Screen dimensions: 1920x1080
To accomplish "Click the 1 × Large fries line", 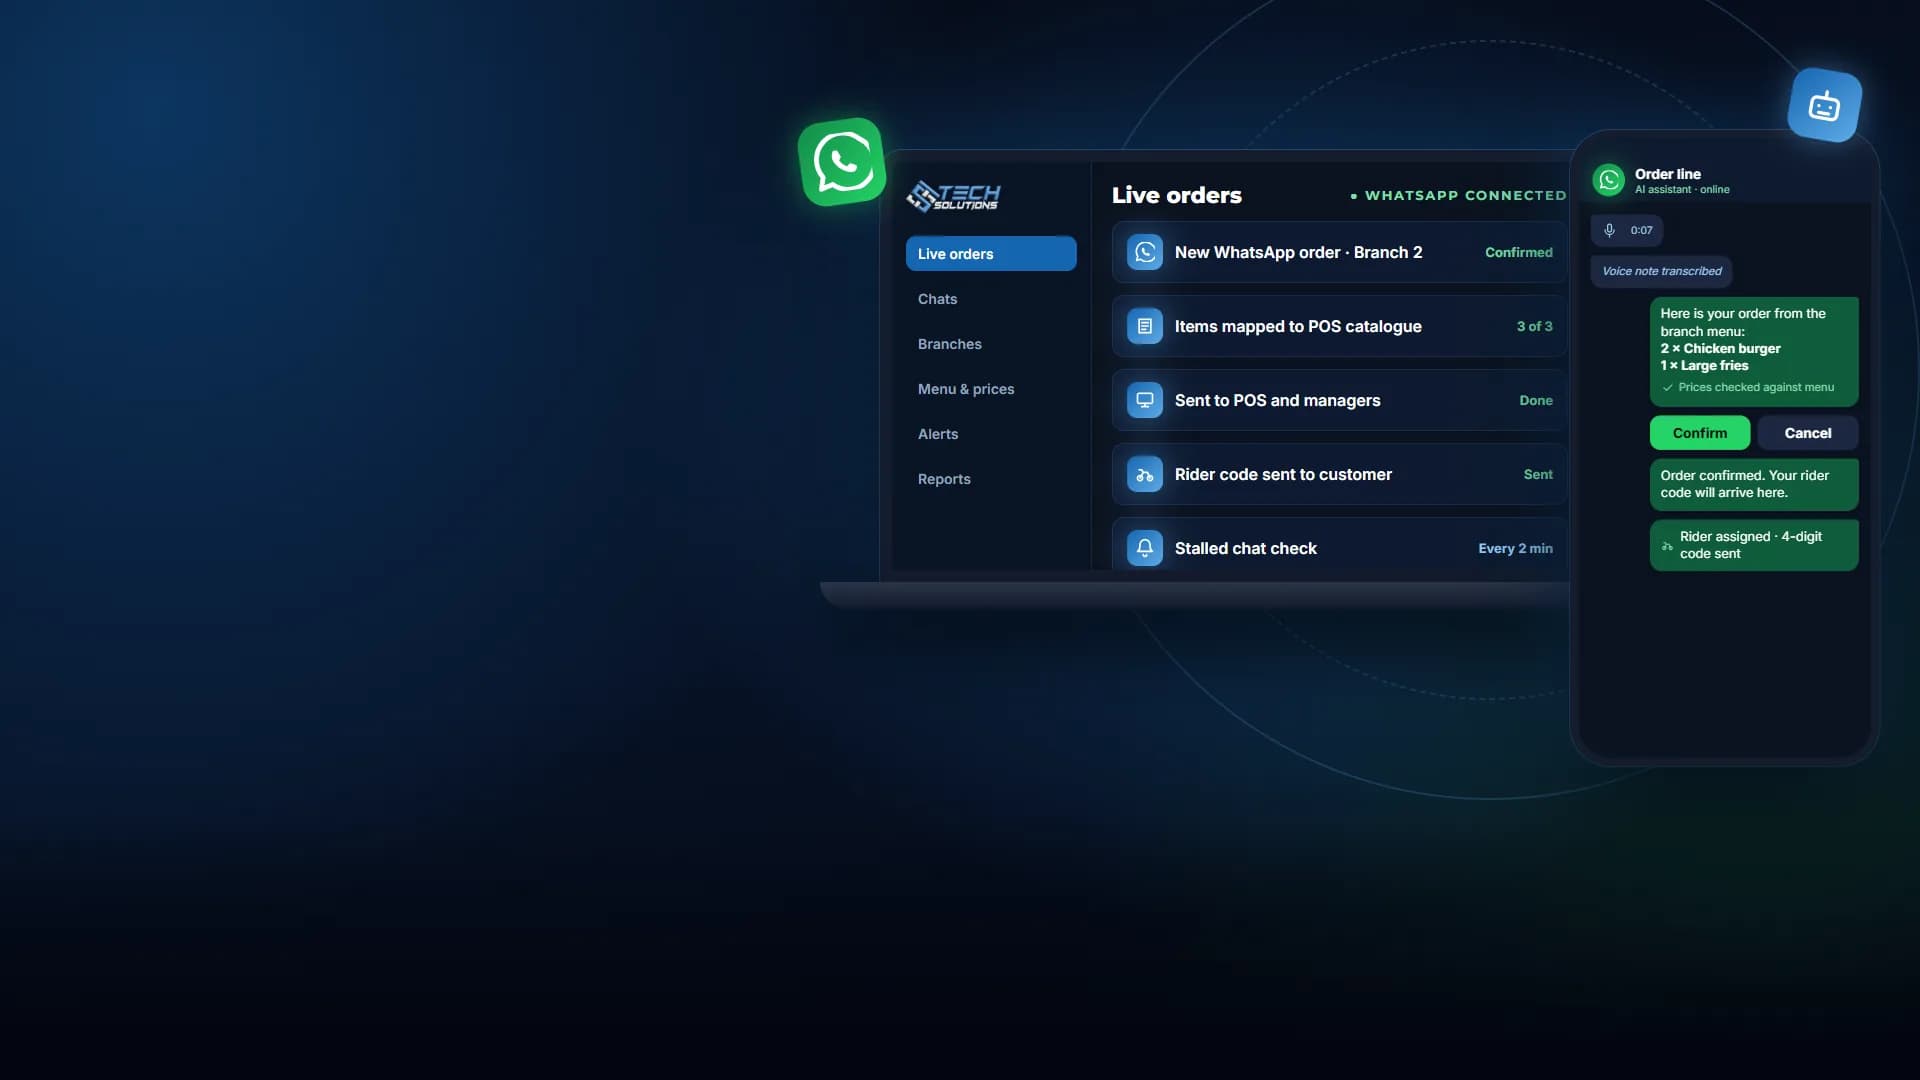I will (x=1704, y=365).
